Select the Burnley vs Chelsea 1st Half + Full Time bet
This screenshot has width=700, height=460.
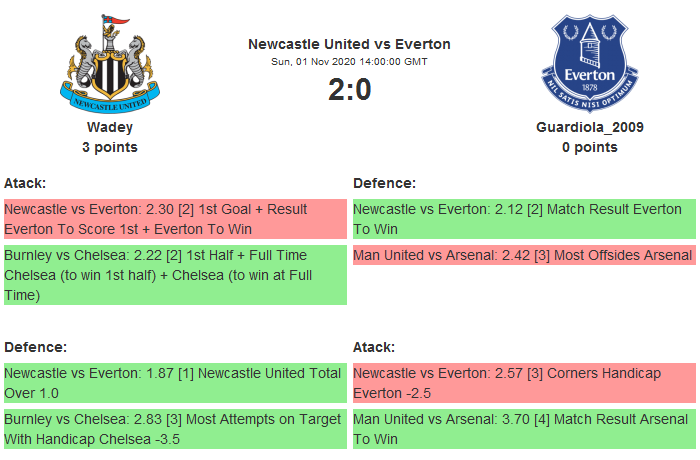click(x=175, y=275)
